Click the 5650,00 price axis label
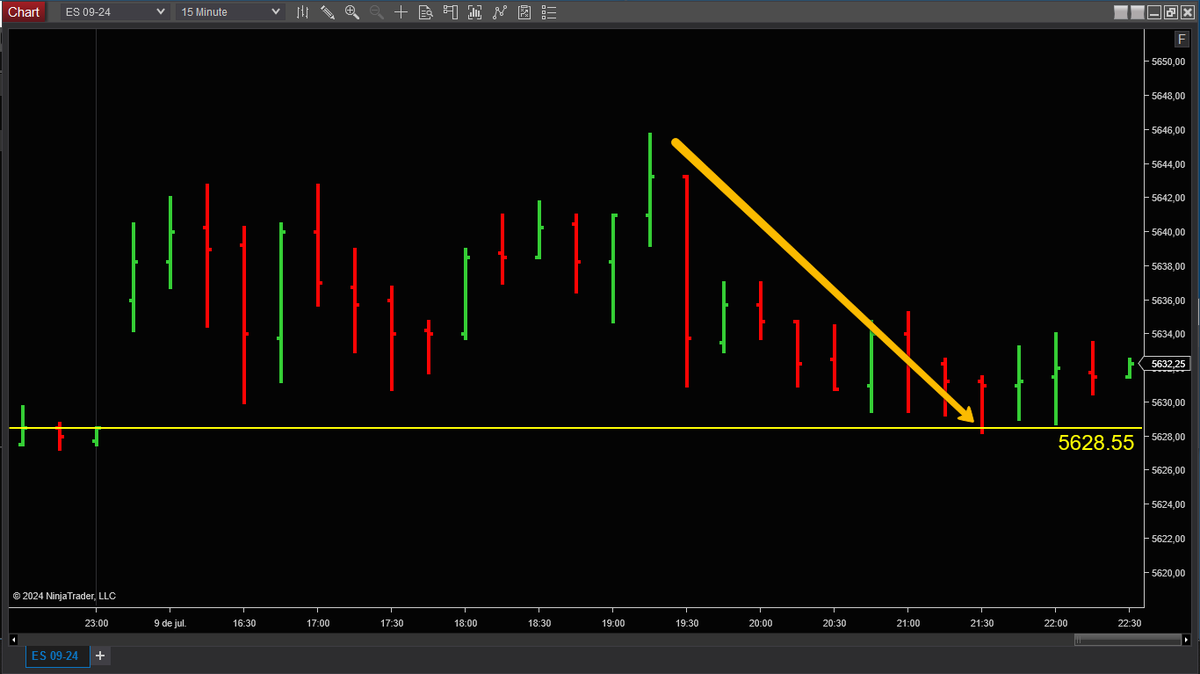The width and height of the screenshot is (1200, 674). [x=1167, y=62]
